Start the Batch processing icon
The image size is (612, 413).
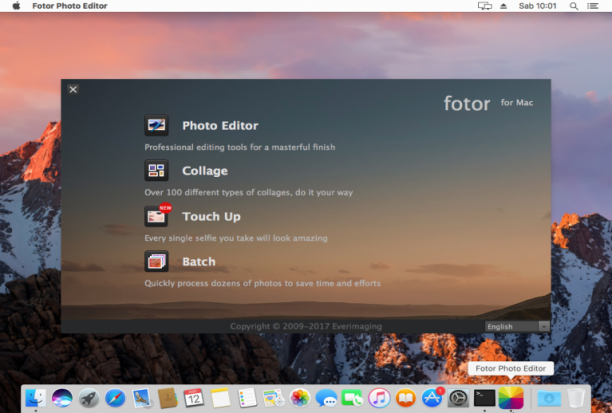[x=157, y=261]
